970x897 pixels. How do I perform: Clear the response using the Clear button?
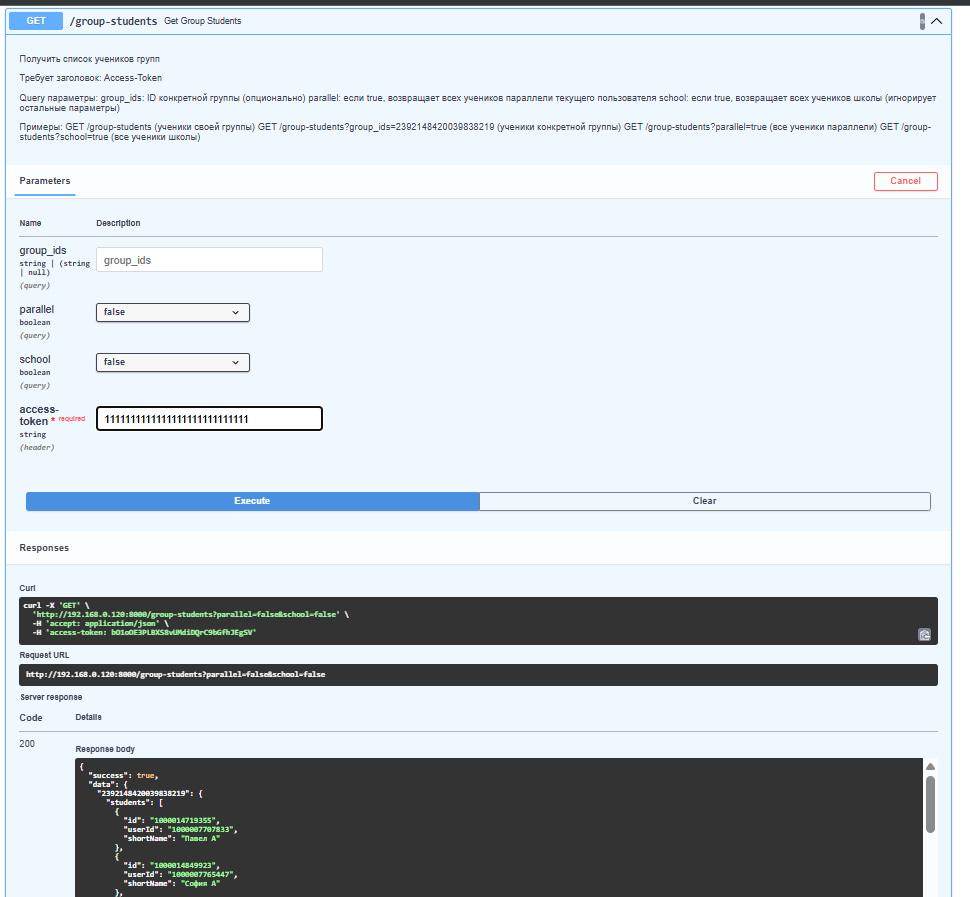click(x=704, y=501)
